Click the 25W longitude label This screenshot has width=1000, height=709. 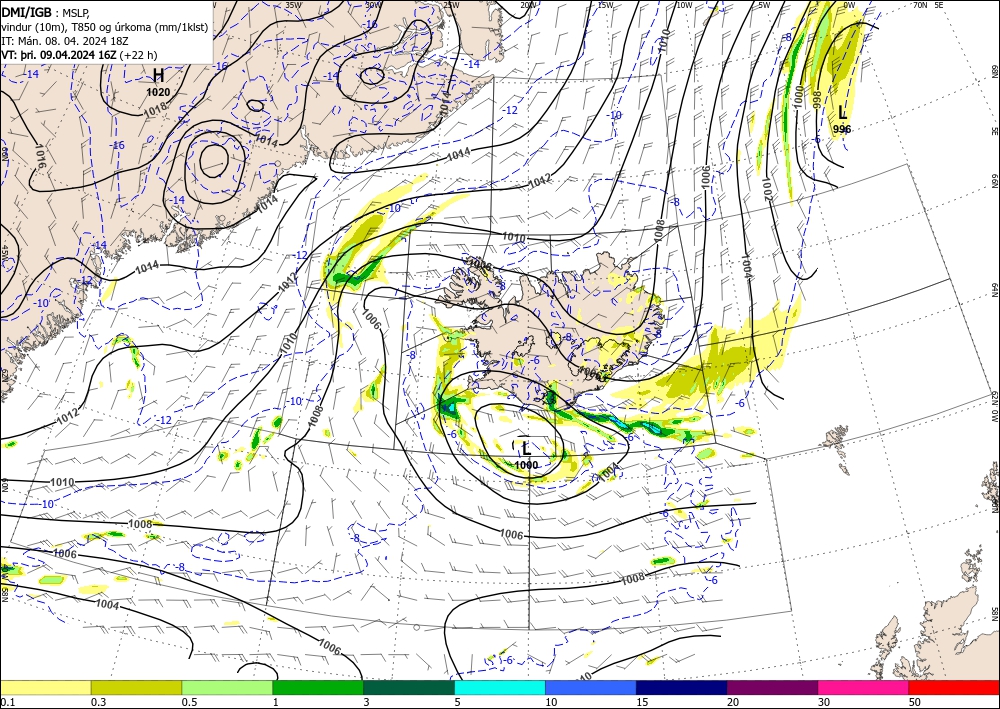451,5
